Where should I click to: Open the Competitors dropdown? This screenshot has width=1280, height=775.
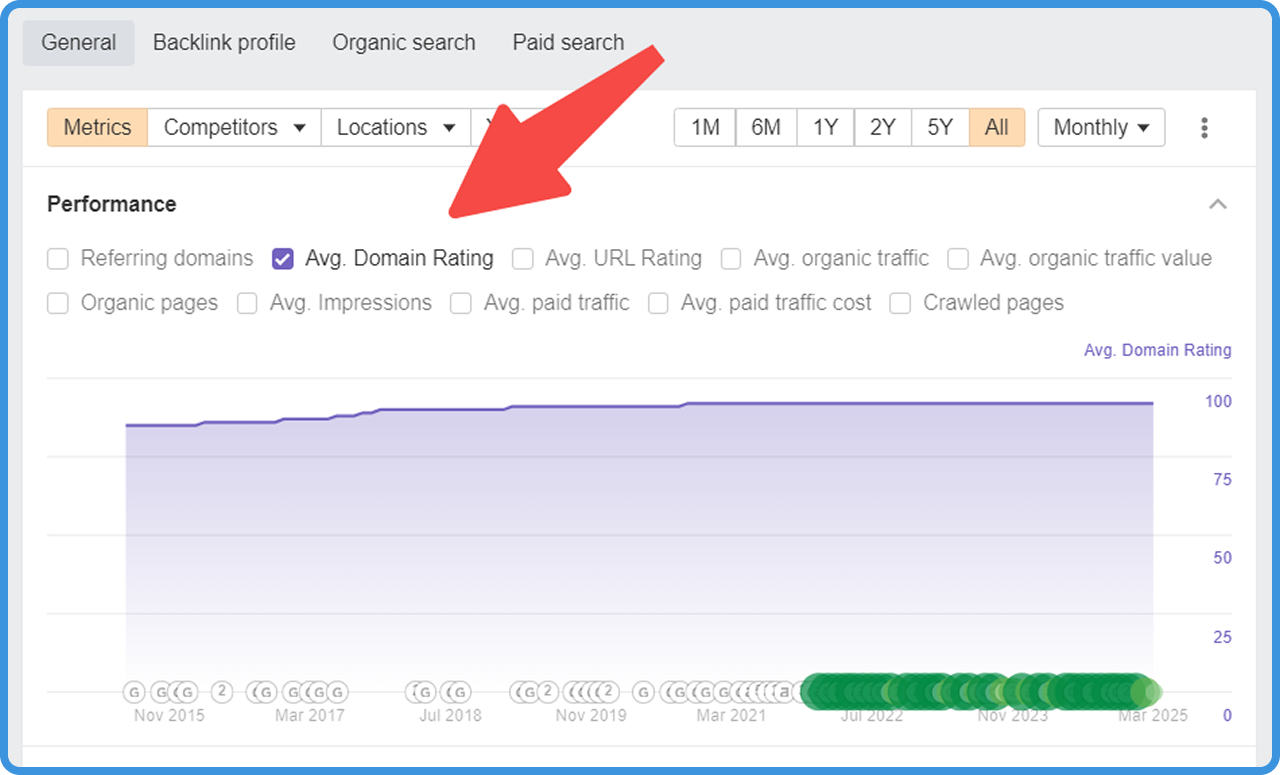234,128
